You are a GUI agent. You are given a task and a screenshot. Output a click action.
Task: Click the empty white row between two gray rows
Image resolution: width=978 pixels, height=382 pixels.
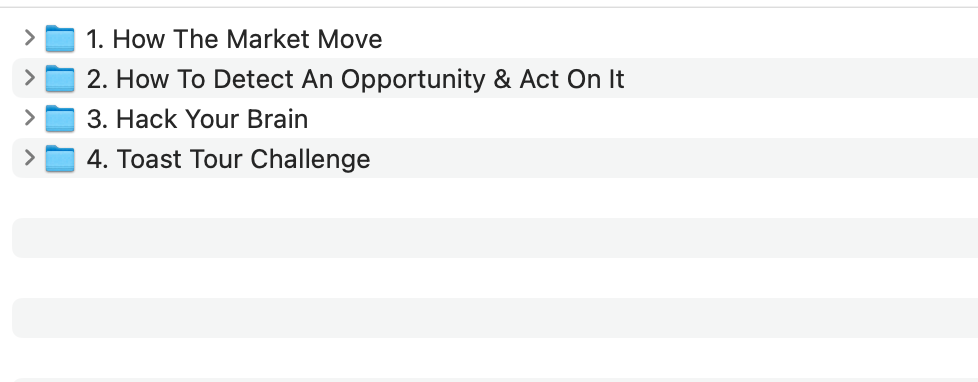(495, 278)
